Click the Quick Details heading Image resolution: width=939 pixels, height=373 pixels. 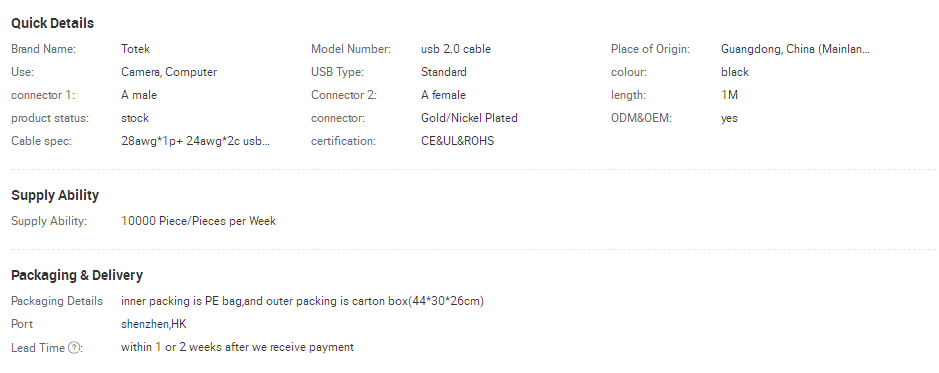point(52,23)
